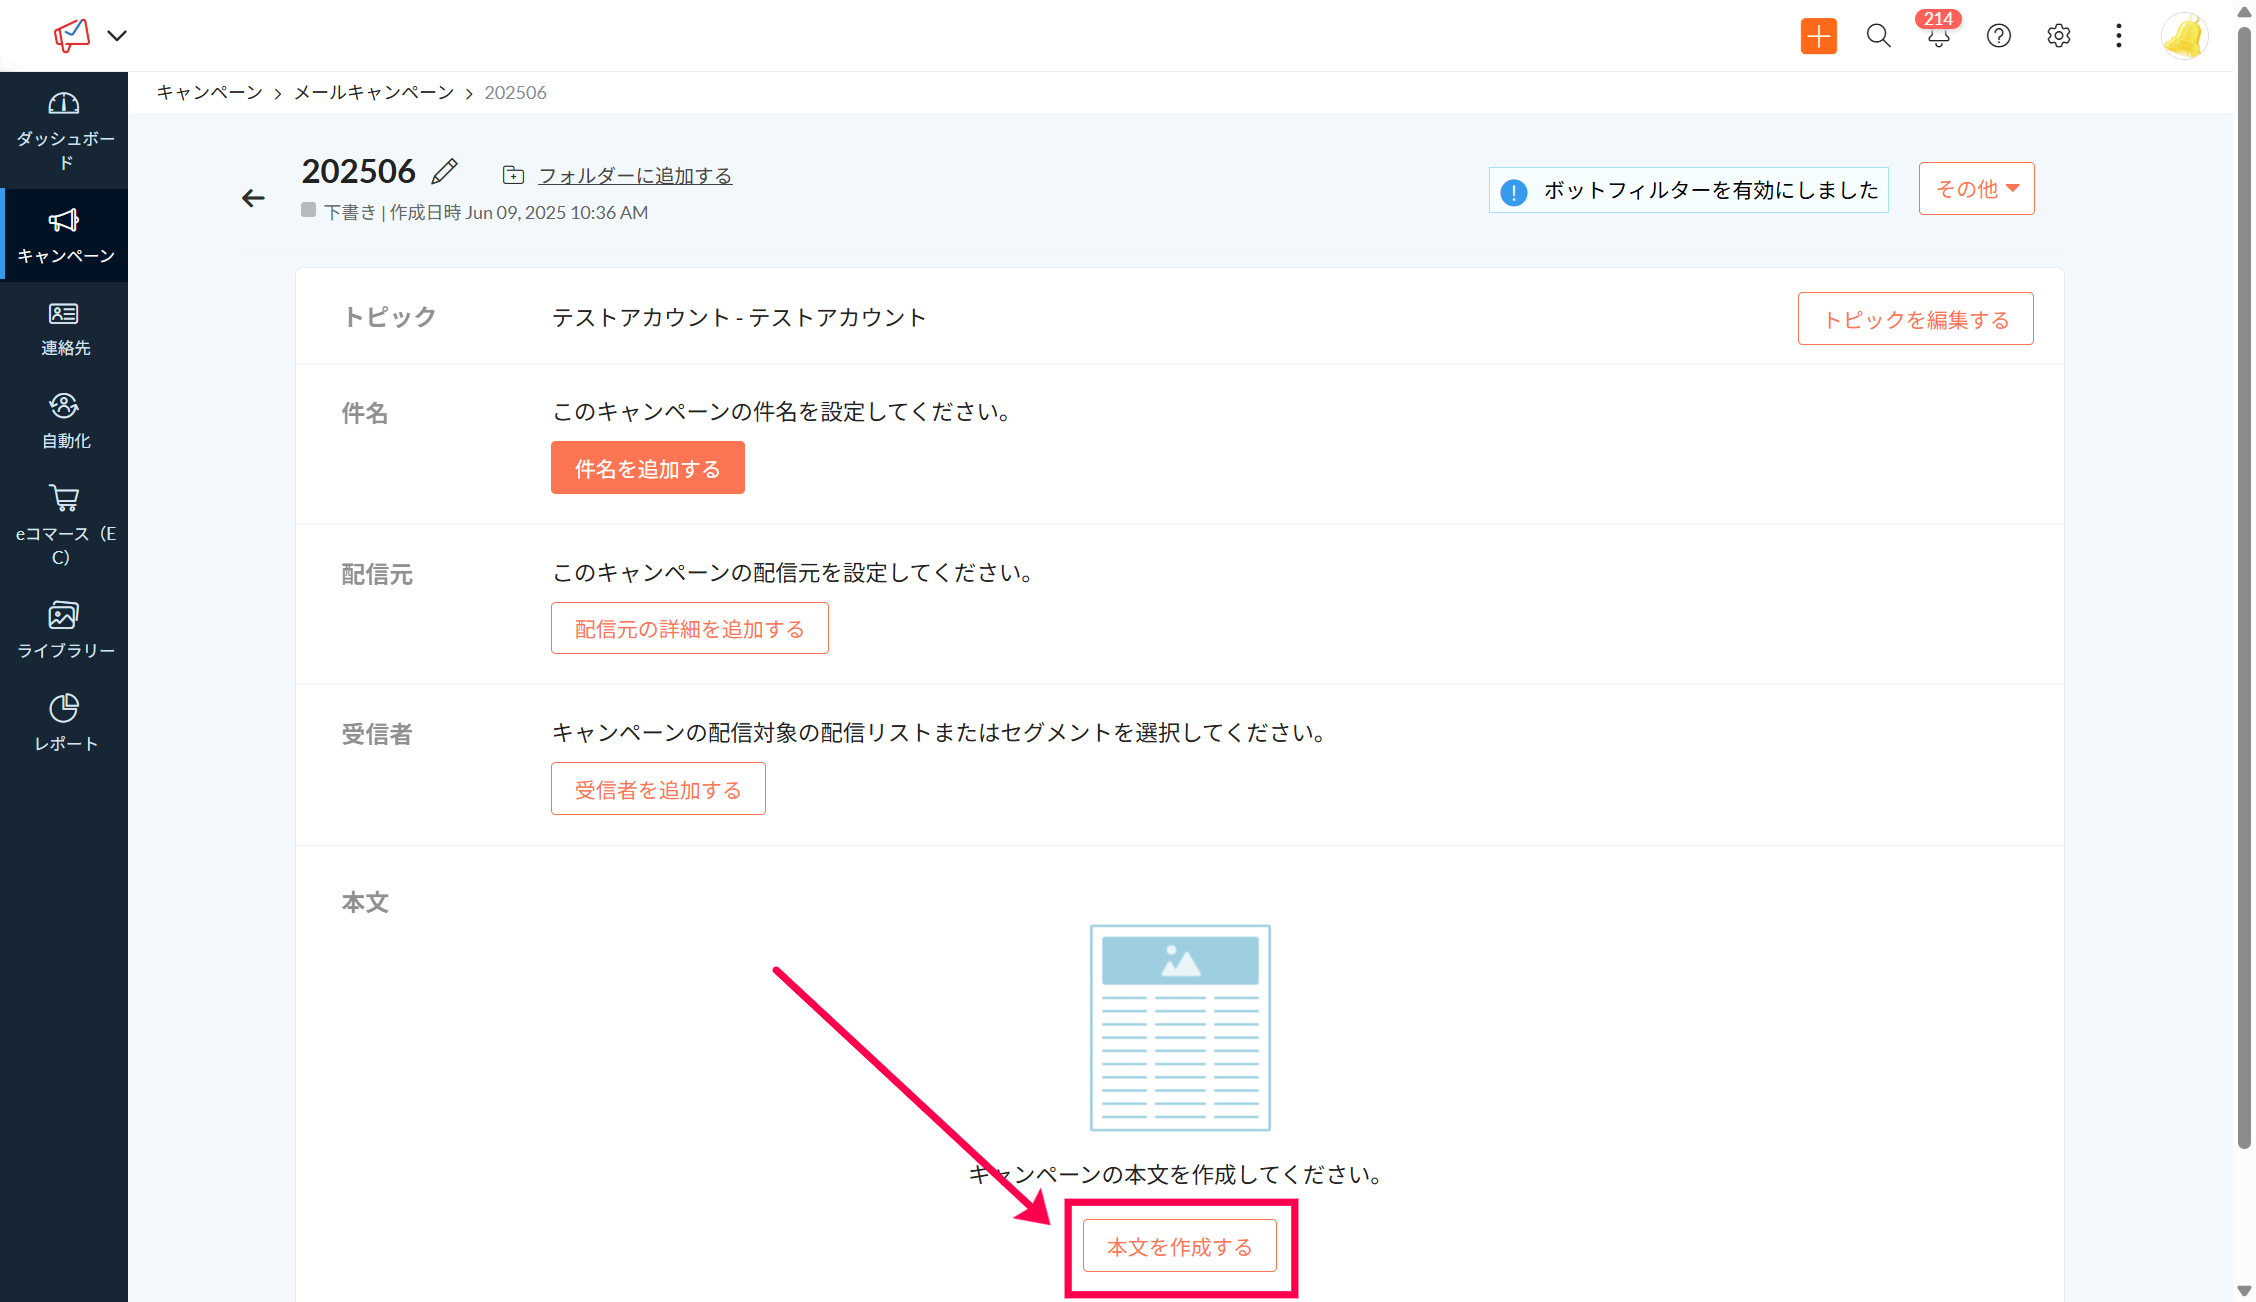2256x1302 pixels.
Task: Open the その他 dropdown button
Action: (x=1976, y=188)
